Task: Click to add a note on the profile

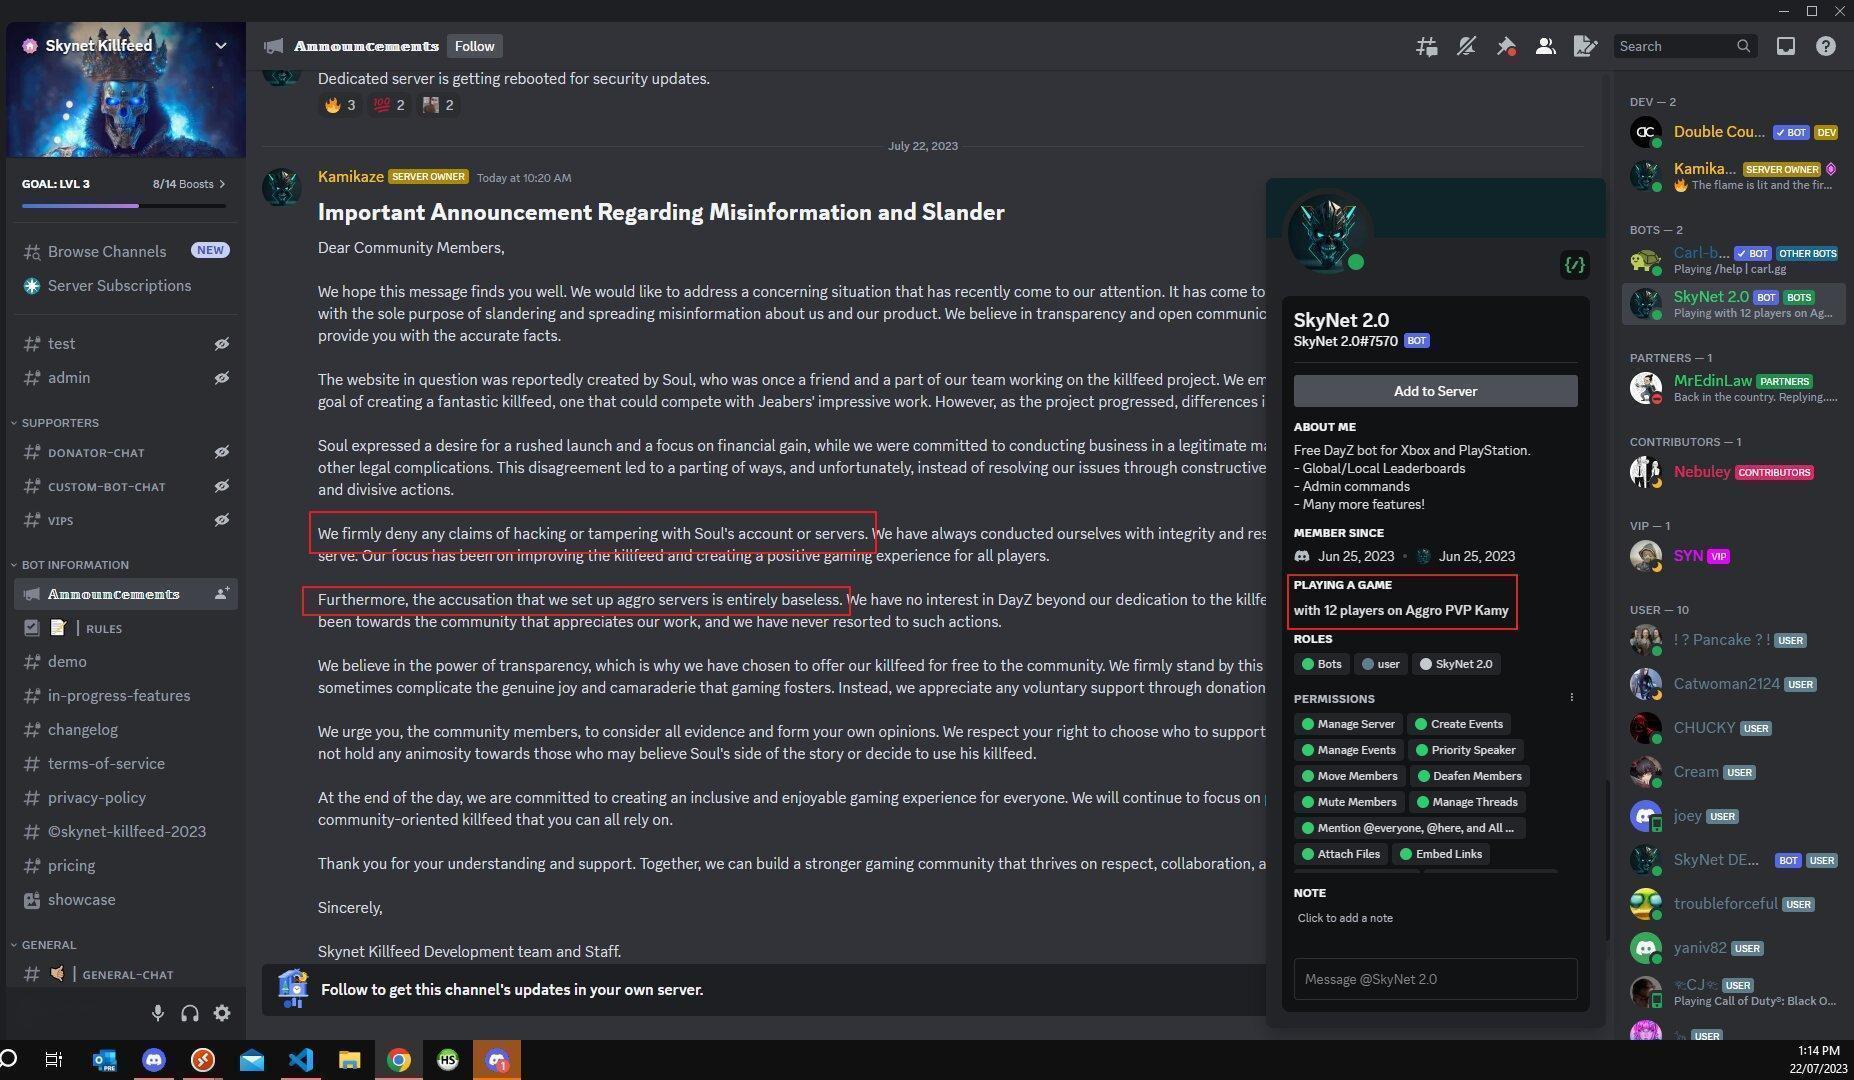Action: (1345, 918)
